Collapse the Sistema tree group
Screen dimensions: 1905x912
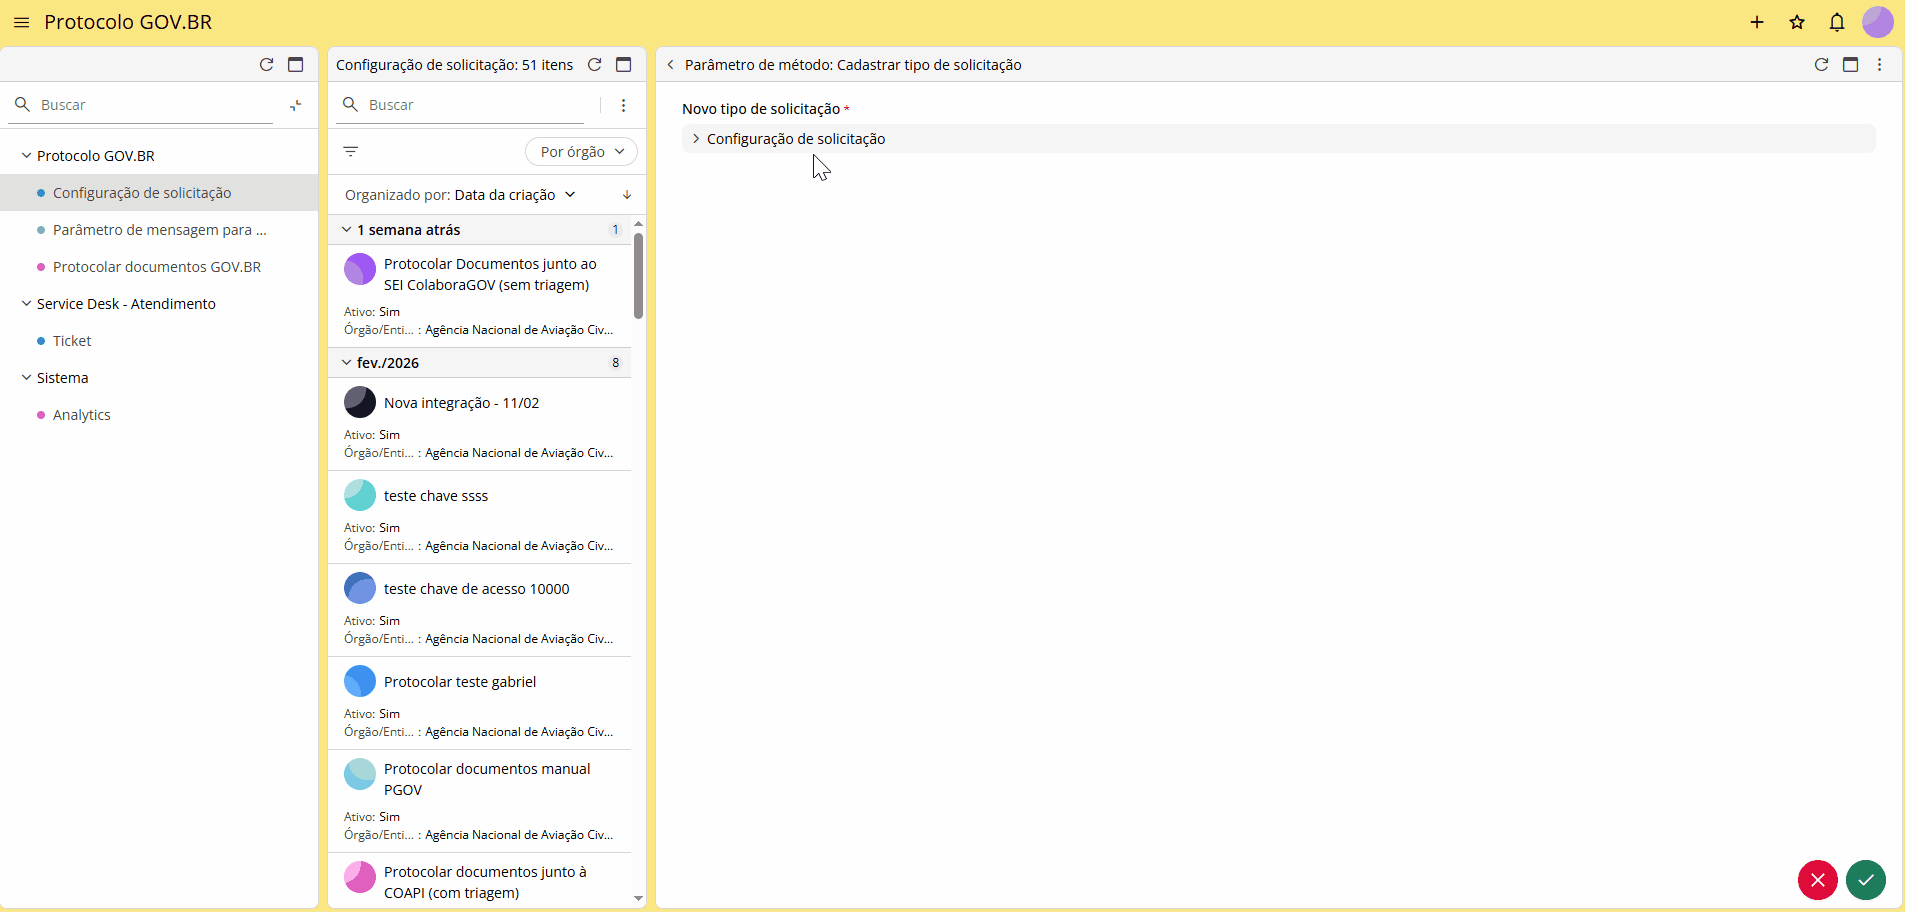pyautogui.click(x=27, y=378)
